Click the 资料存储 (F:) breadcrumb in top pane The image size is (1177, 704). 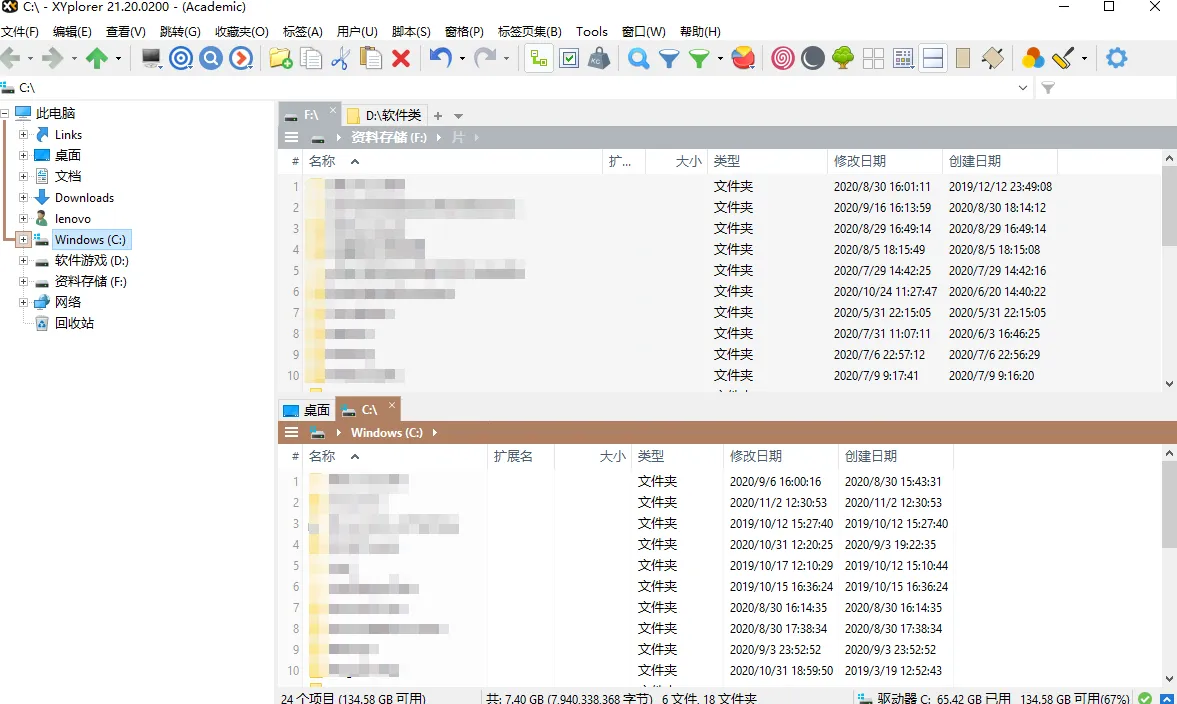388,138
